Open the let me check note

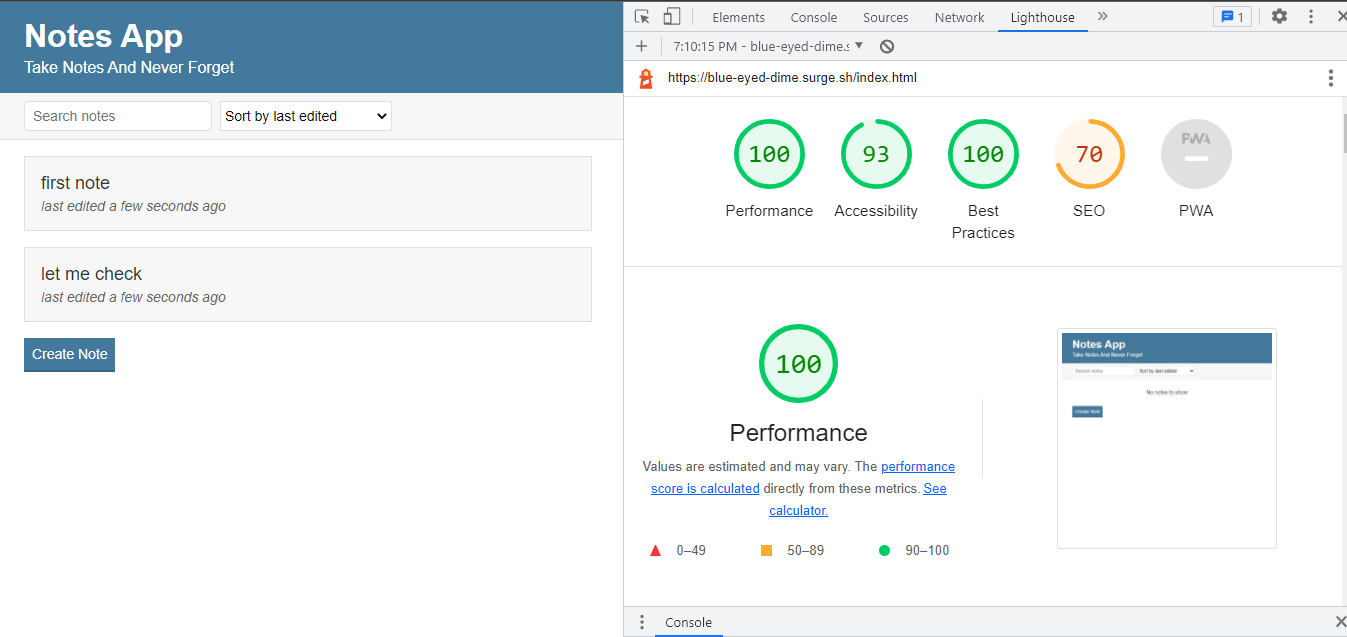coord(308,284)
